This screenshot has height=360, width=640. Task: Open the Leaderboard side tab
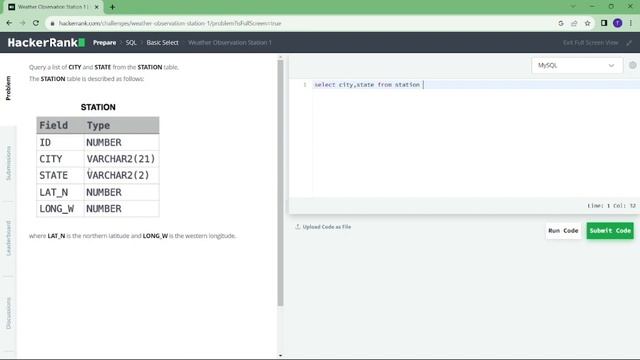click(x=8, y=238)
